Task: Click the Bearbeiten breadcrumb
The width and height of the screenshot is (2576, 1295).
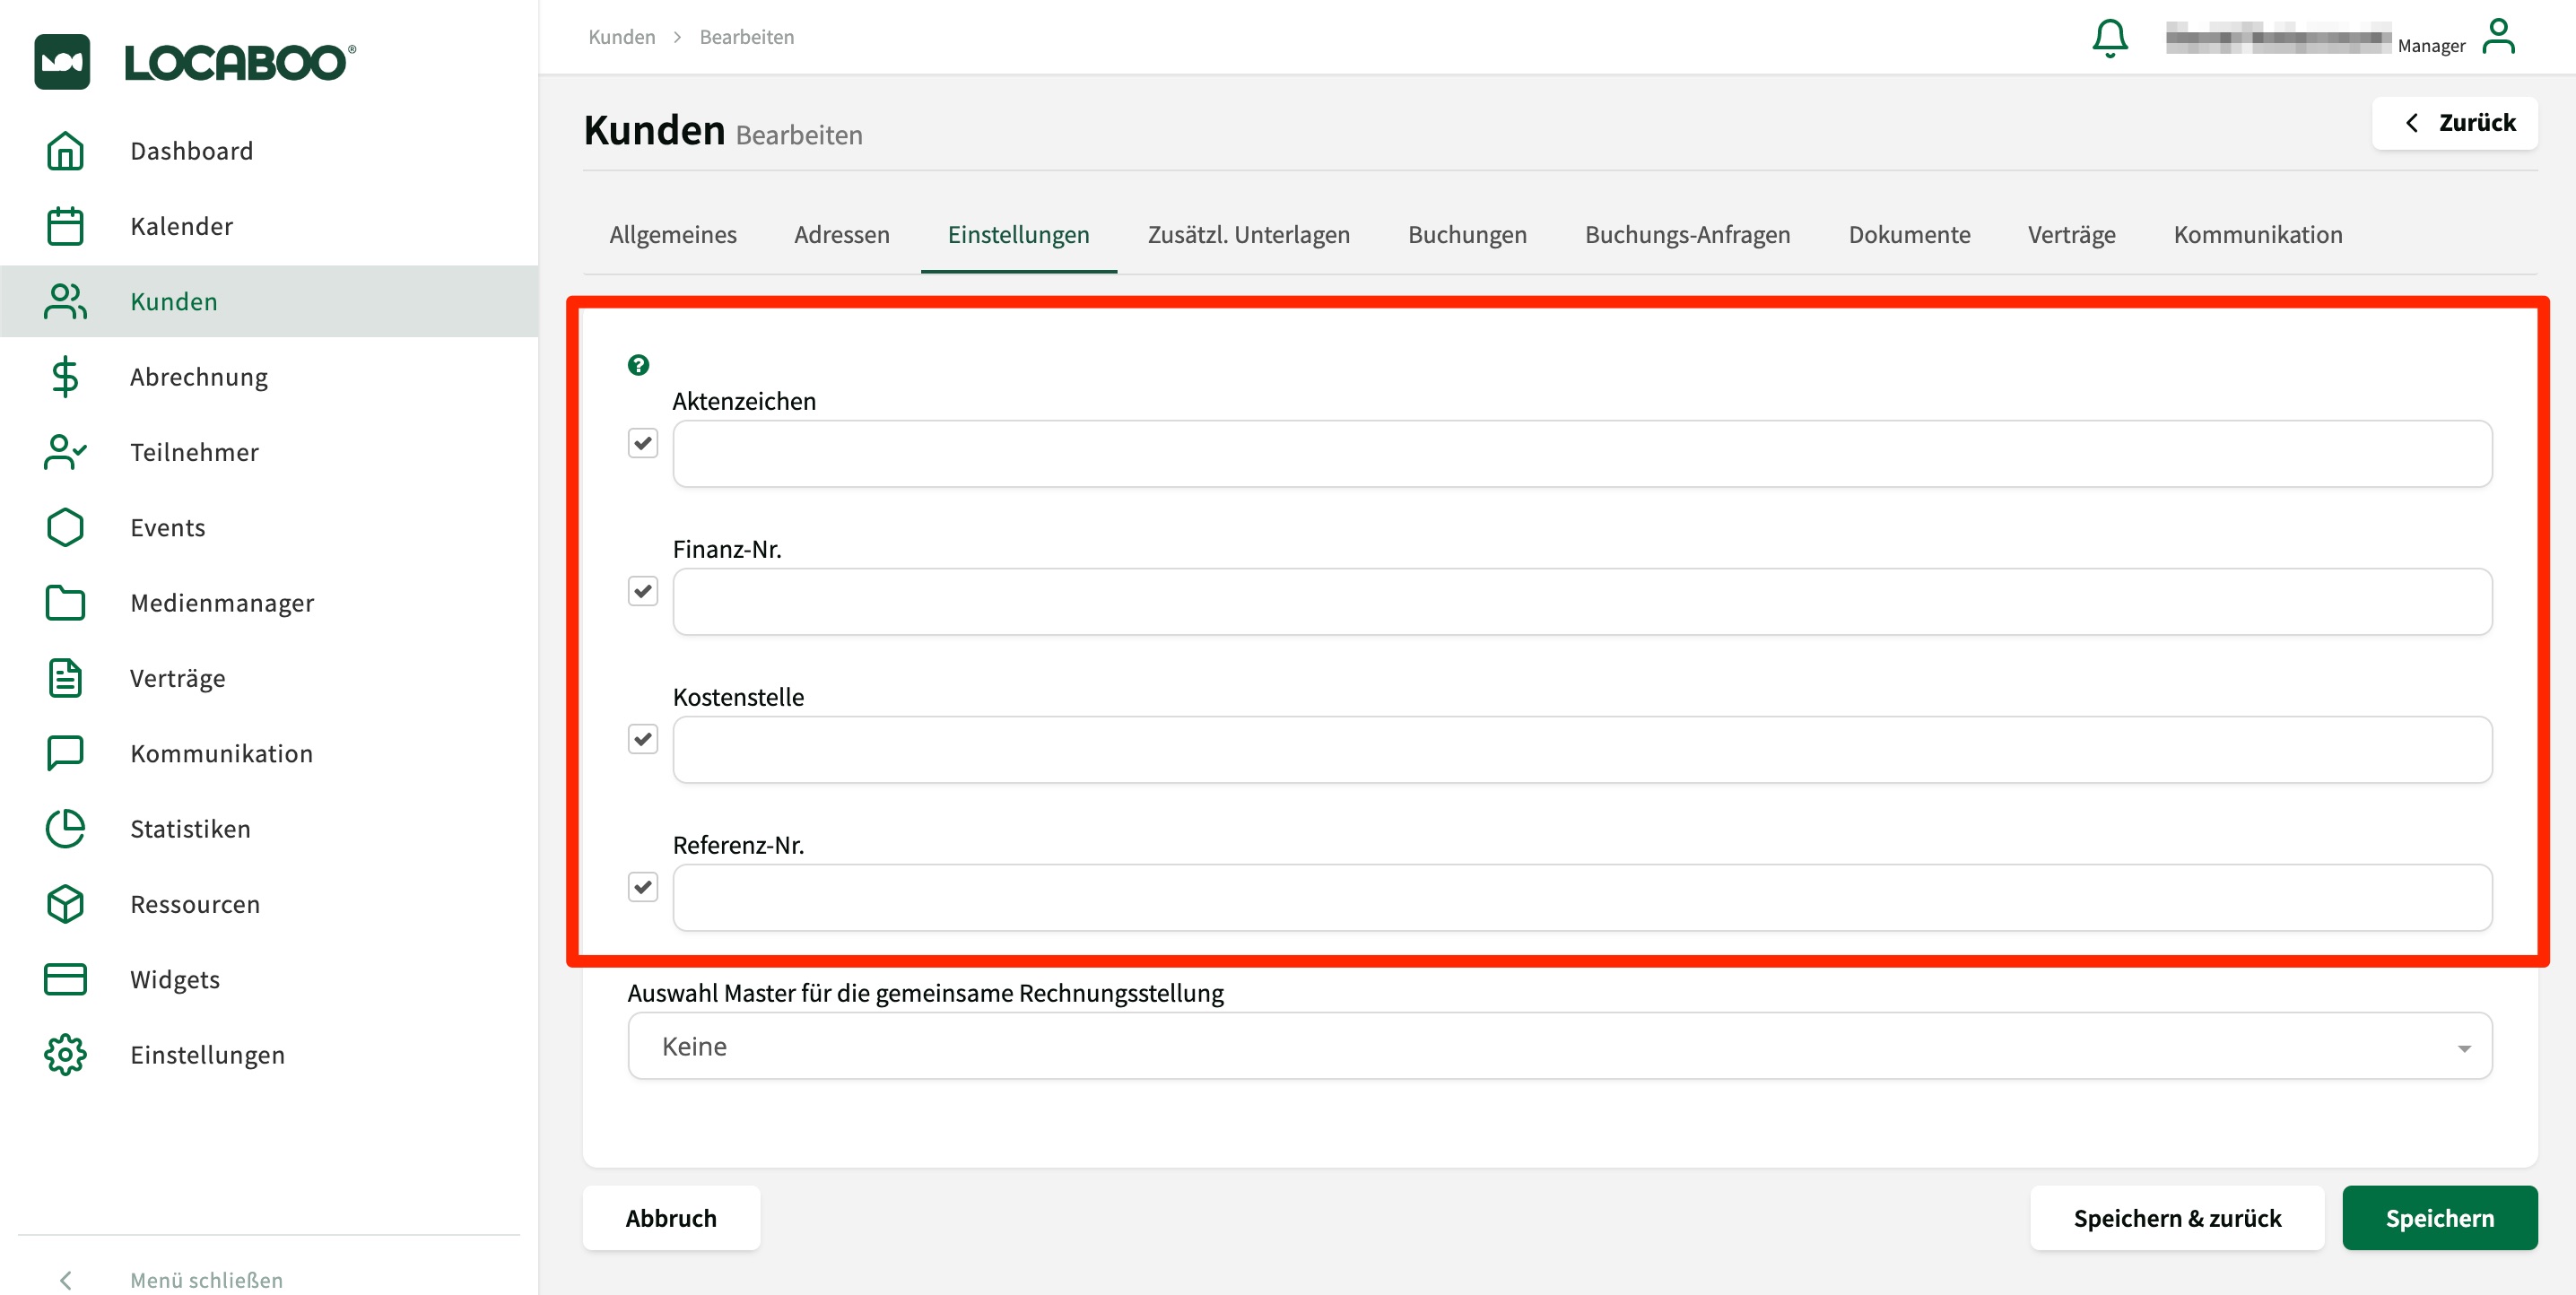Action: [x=746, y=37]
